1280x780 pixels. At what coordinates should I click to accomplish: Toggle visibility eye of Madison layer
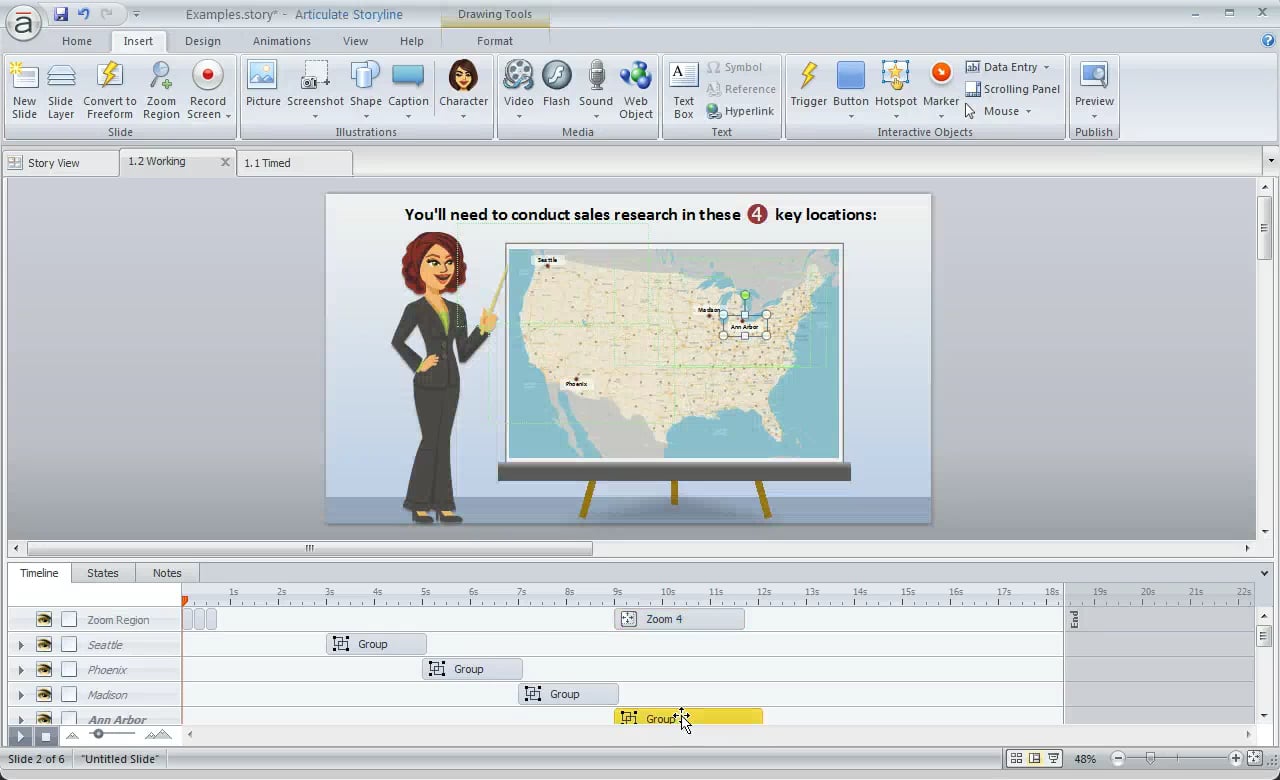tap(44, 694)
